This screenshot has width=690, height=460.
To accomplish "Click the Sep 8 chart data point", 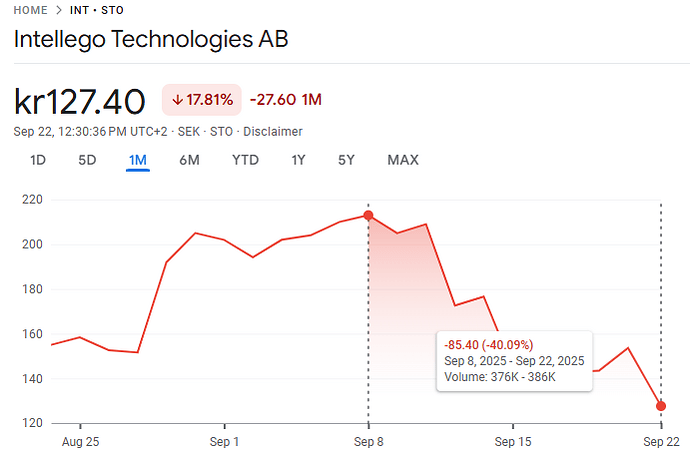I will click(x=368, y=215).
